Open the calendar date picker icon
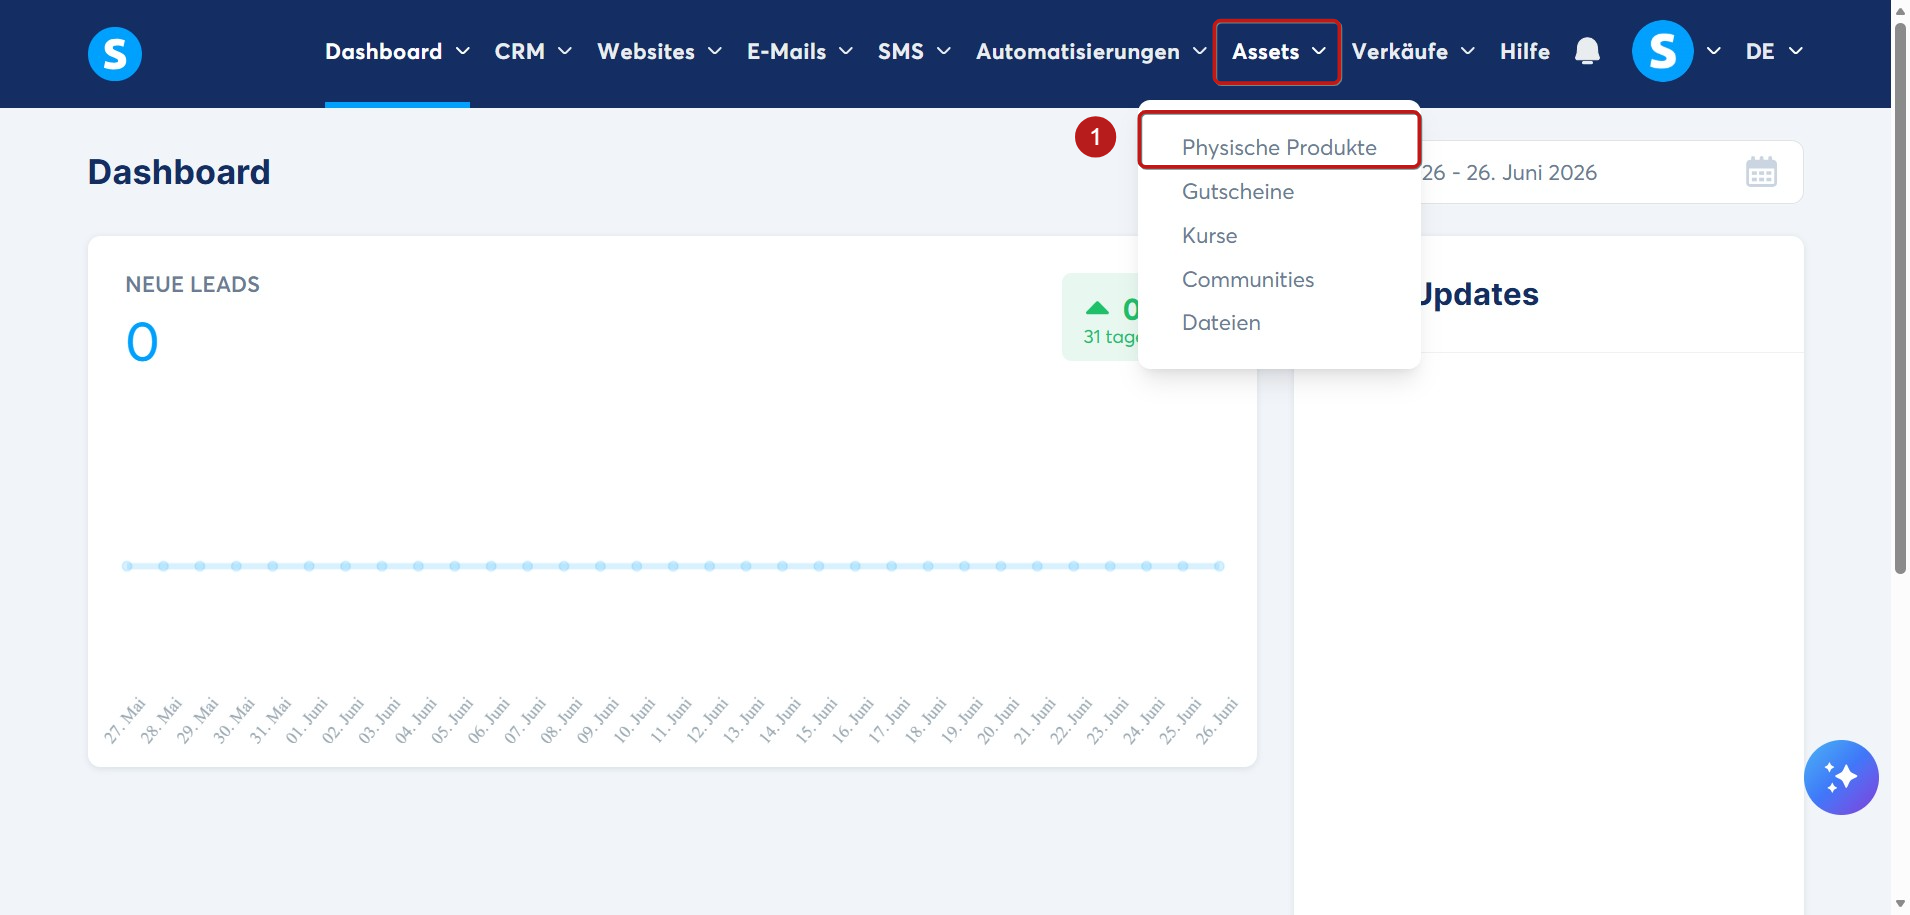The height and width of the screenshot is (915, 1910). pos(1761,172)
